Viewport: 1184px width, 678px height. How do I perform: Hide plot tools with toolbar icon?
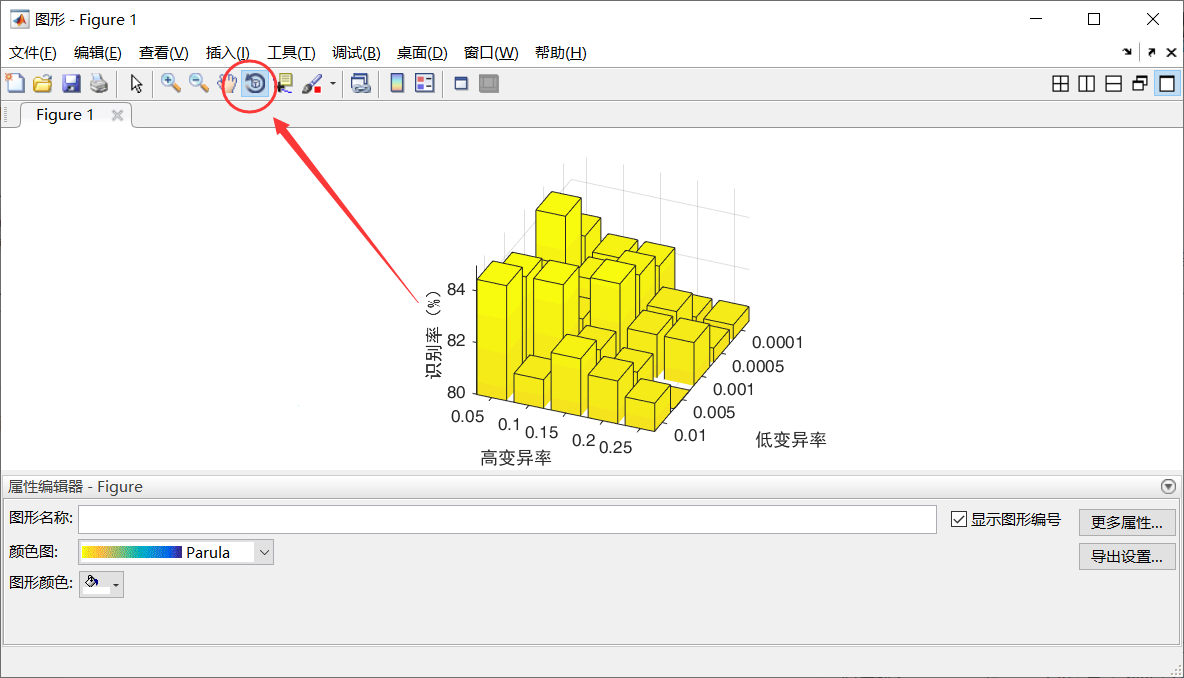click(x=461, y=84)
